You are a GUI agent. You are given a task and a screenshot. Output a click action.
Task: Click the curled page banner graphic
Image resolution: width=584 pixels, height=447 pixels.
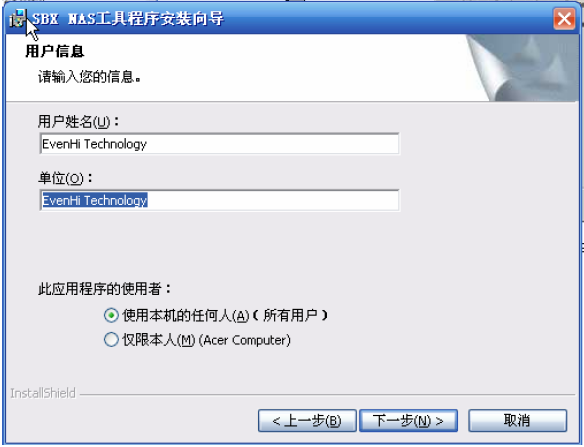pos(522,68)
